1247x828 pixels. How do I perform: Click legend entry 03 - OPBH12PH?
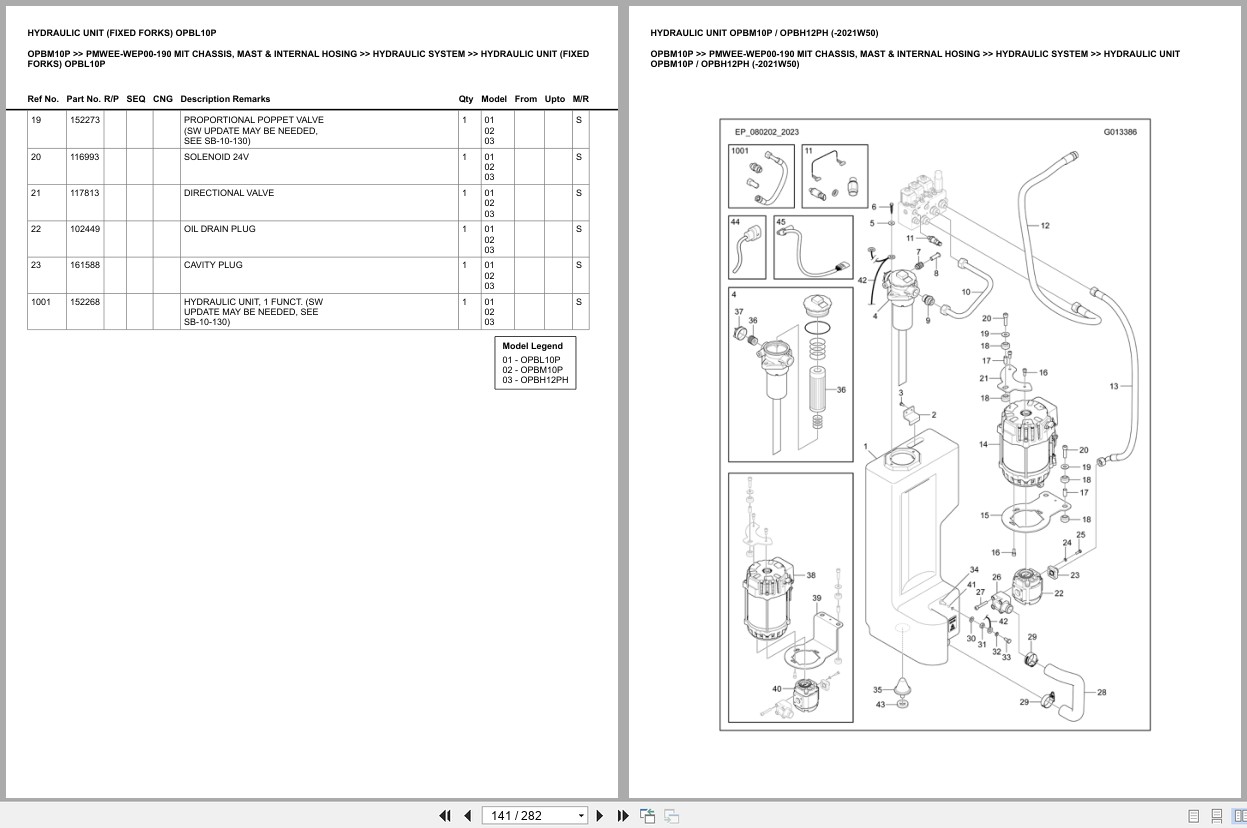535,380
